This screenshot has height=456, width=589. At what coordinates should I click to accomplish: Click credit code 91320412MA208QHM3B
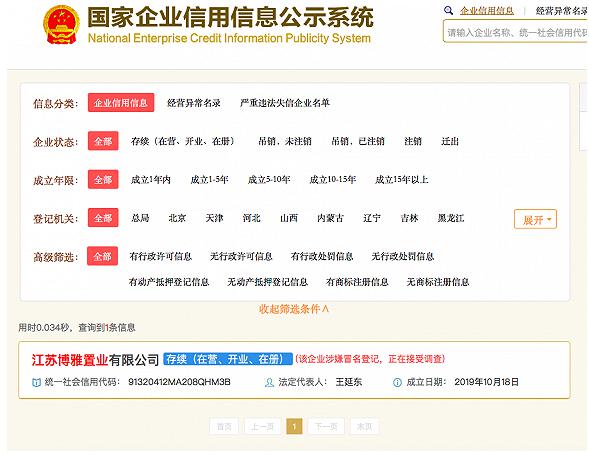[x=179, y=382]
